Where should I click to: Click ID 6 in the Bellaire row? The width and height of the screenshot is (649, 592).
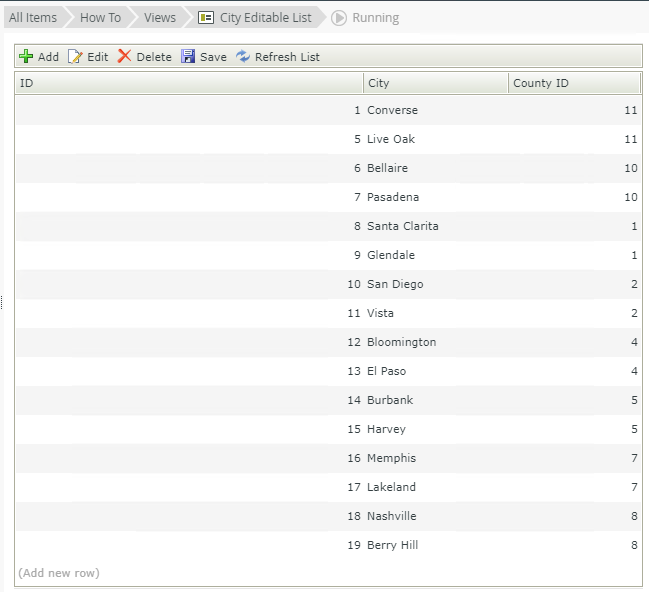click(x=357, y=168)
